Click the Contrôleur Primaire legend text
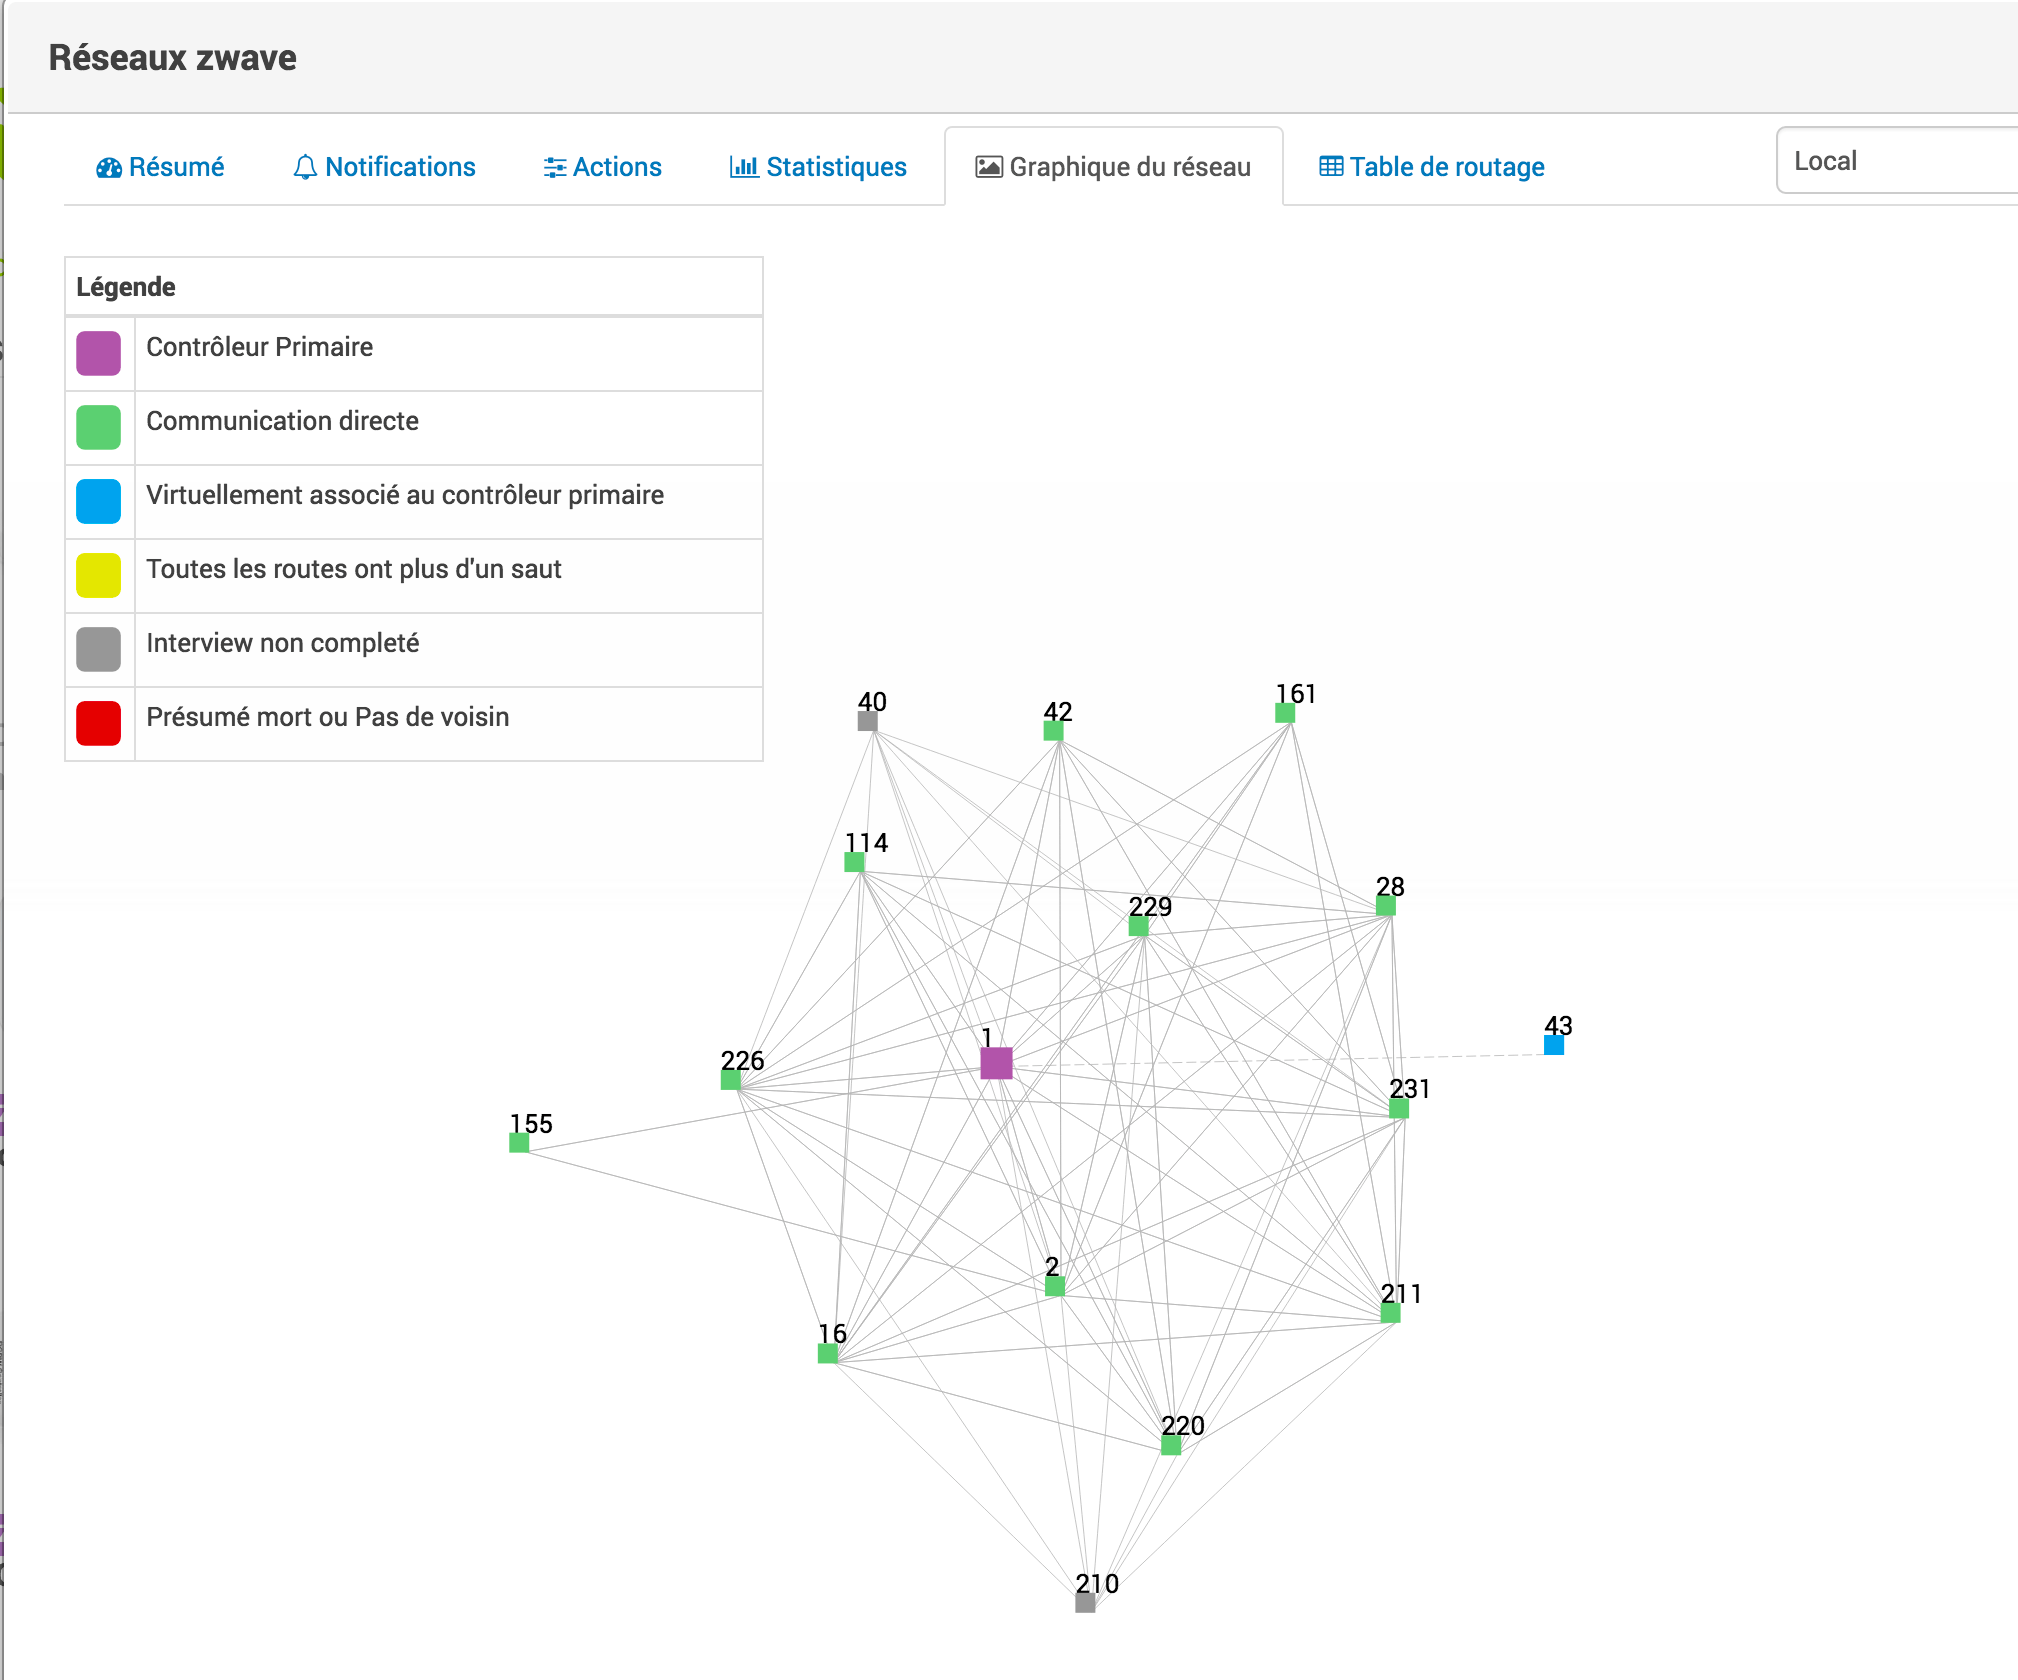2018x1680 pixels. click(259, 347)
